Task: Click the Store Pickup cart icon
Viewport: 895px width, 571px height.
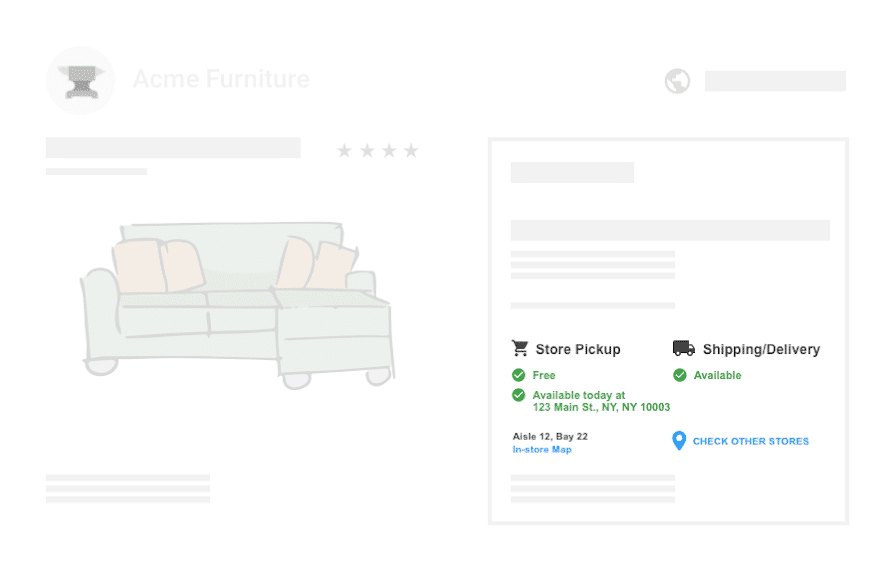Action: pos(520,348)
